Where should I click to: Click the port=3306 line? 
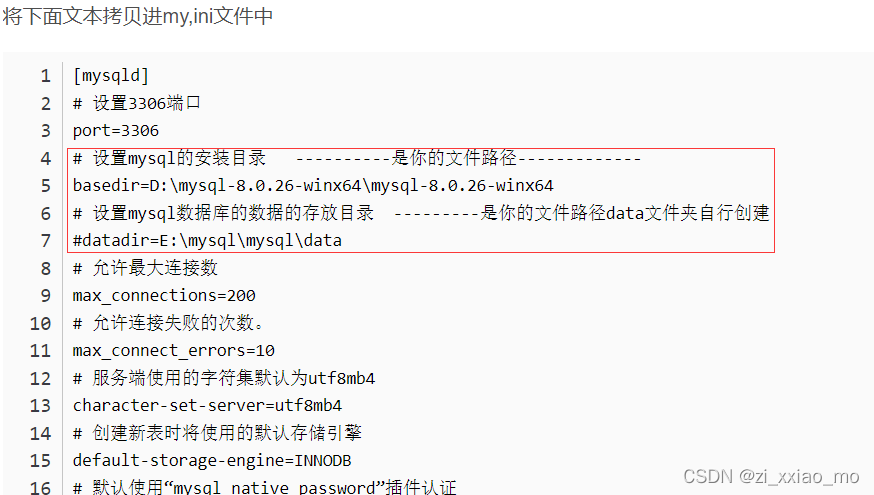pos(116,131)
